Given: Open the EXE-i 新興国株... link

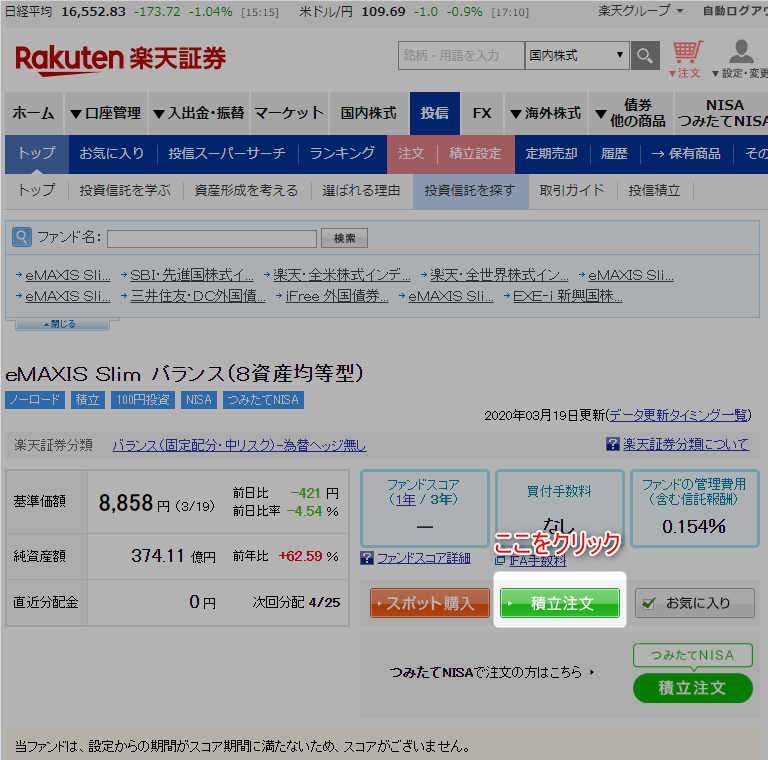Looking at the screenshot, I should pyautogui.click(x=568, y=296).
